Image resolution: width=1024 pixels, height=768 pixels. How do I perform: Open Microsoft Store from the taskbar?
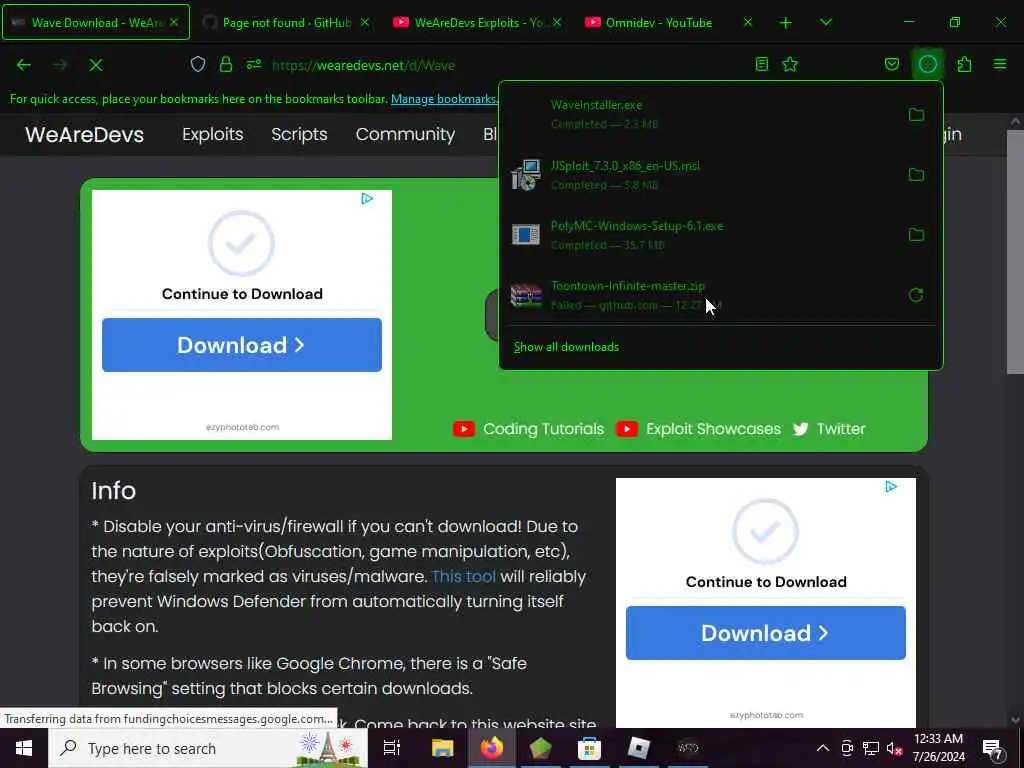(x=589, y=748)
